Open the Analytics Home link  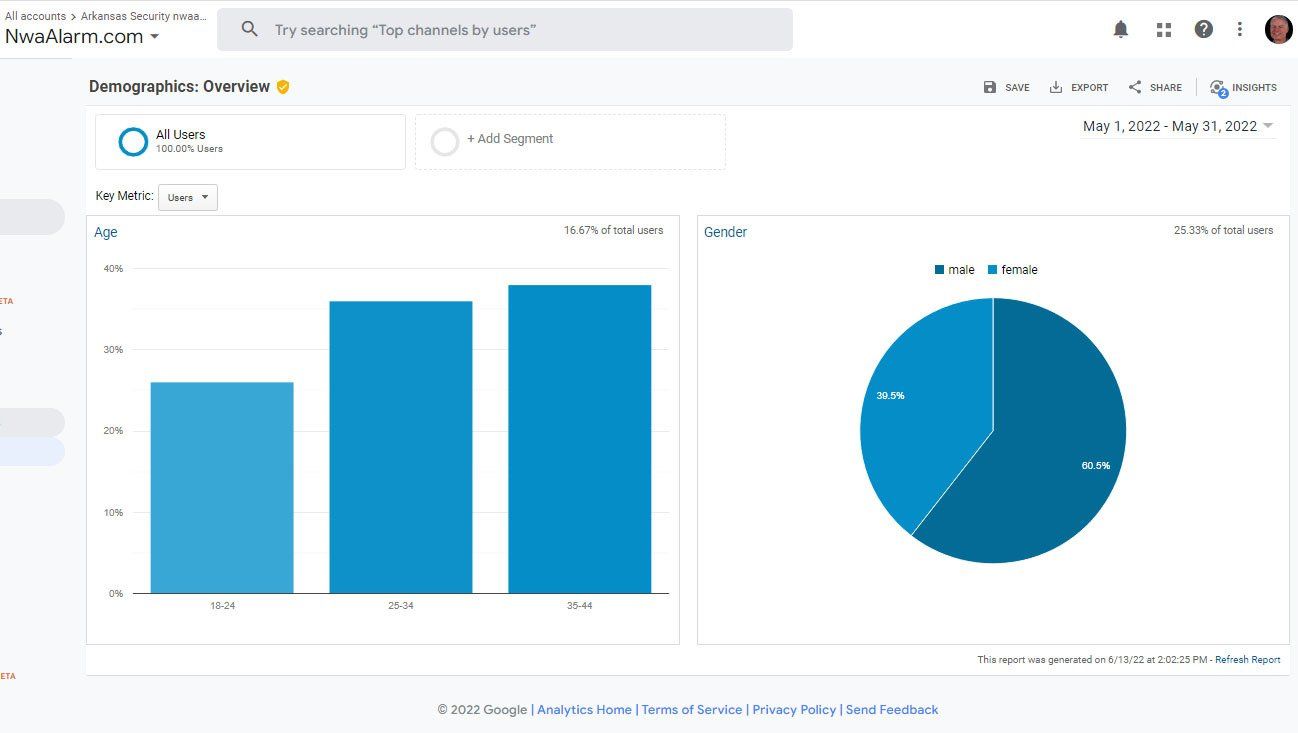coord(584,710)
